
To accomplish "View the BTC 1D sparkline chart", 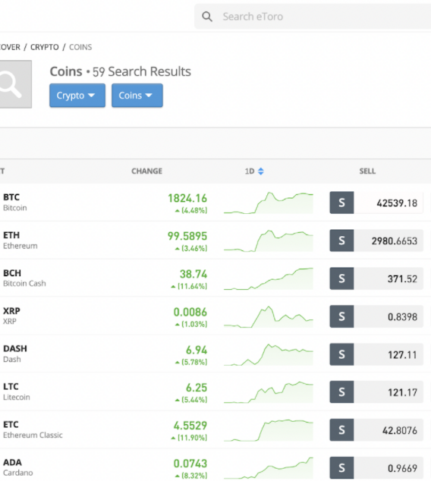I will 269,203.
